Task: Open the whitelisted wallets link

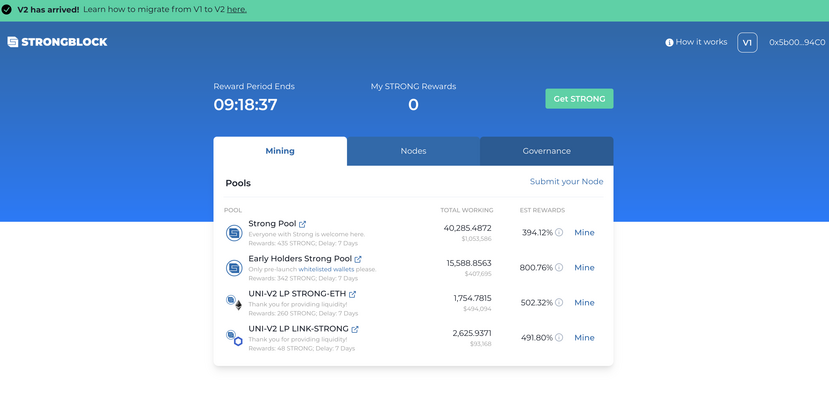Action: (326, 269)
